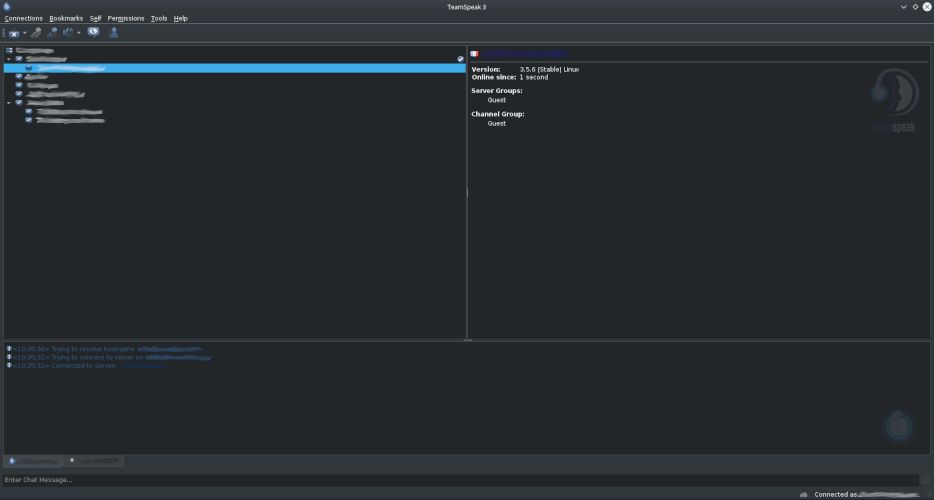Click the 'Server Groups:' label
The height and width of the screenshot is (500, 934).
pos(497,91)
